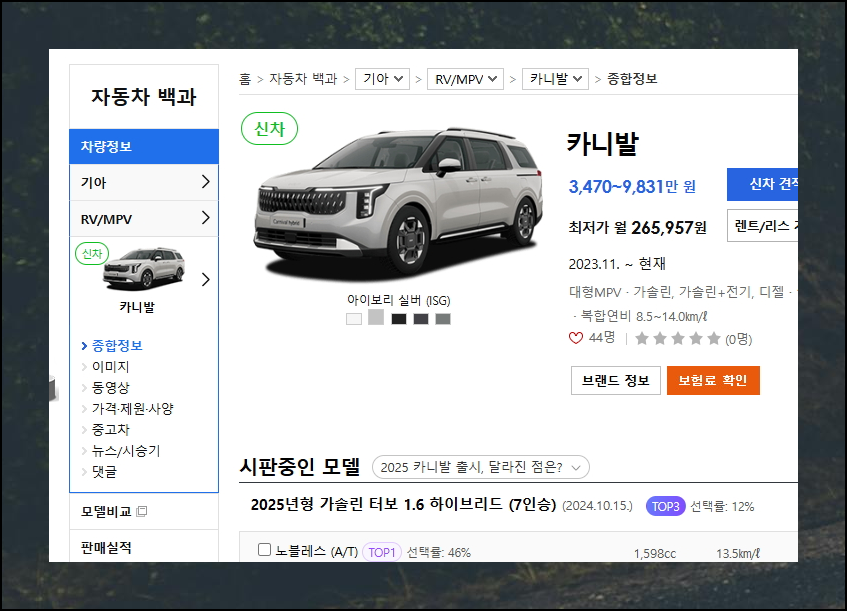Select the white color swatch
Image resolution: width=847 pixels, height=611 pixels.
354,319
